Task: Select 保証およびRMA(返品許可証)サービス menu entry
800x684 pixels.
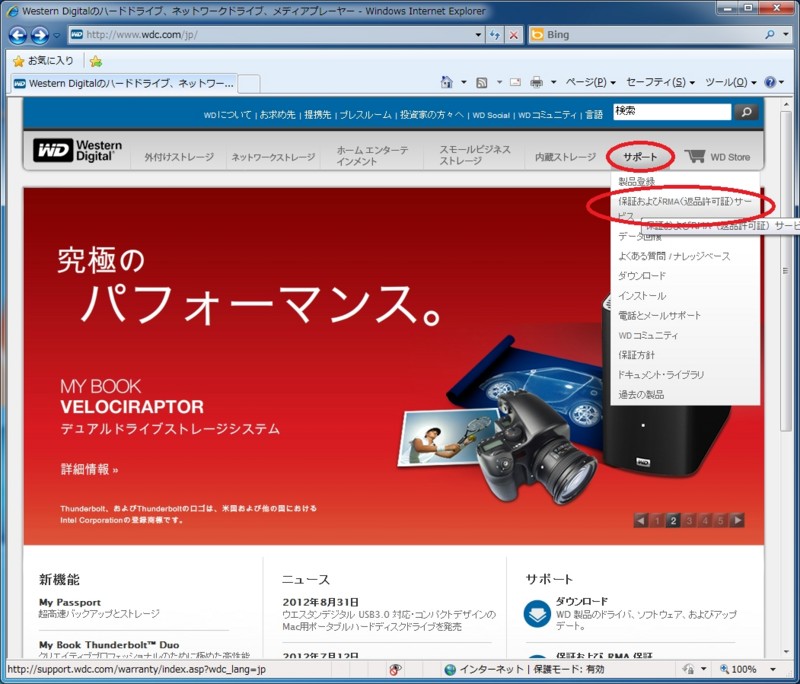Action: tap(685, 208)
